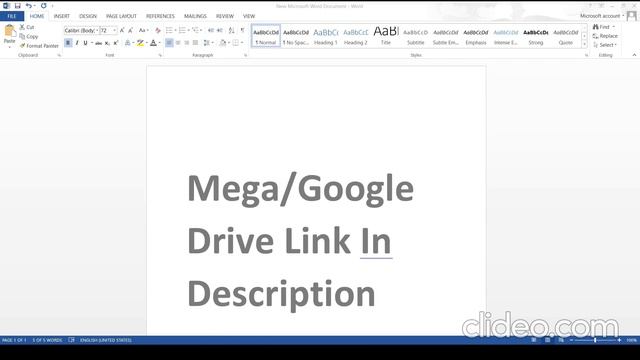Apply the Title style

[386, 36]
